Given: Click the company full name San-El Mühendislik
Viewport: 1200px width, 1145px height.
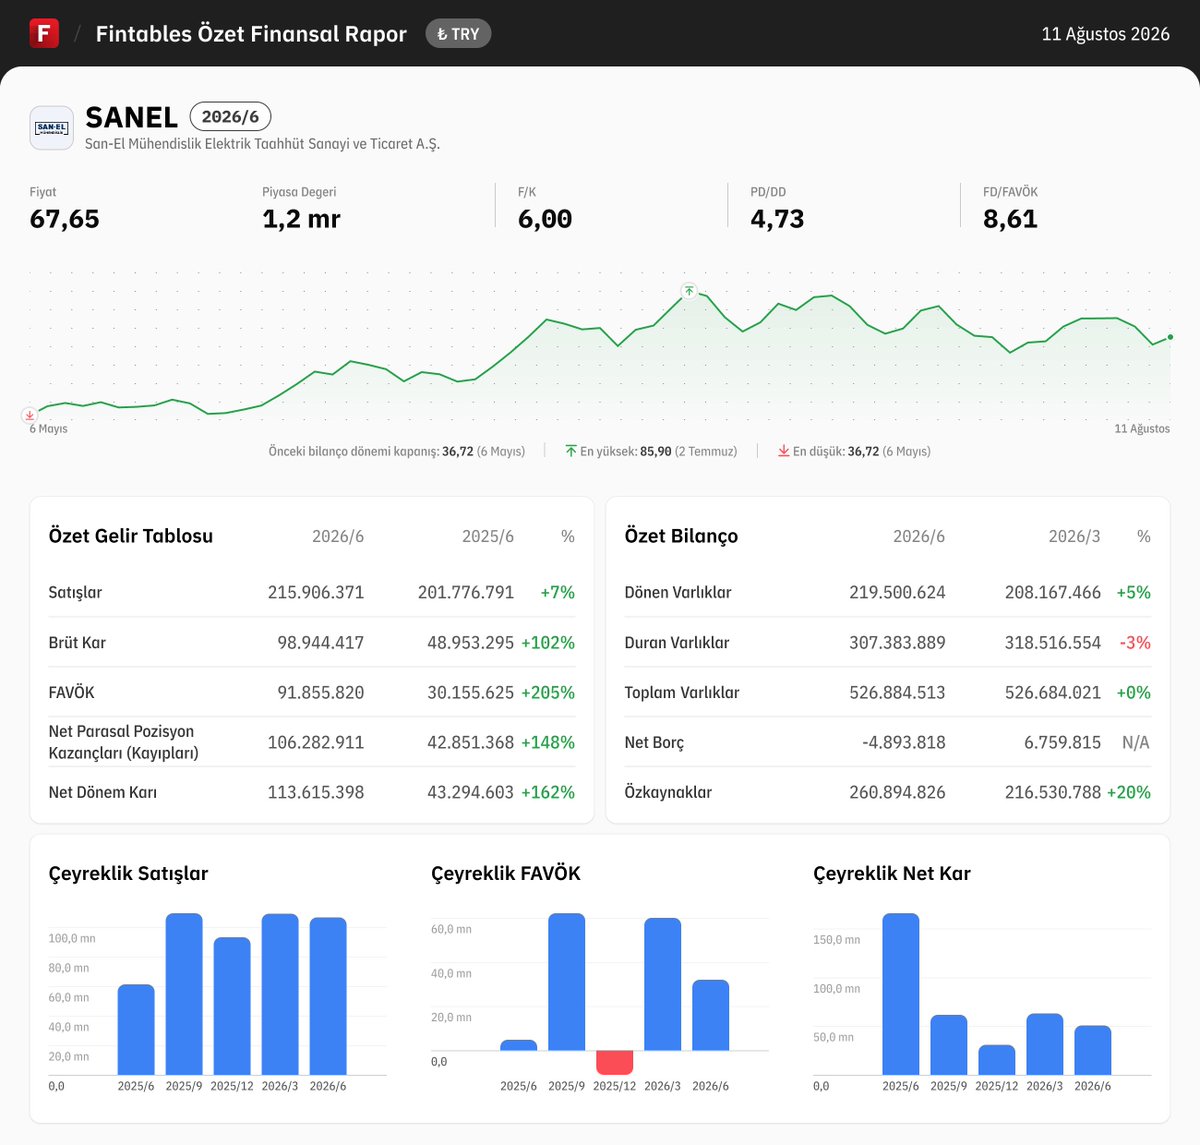Looking at the screenshot, I should click(x=262, y=144).
